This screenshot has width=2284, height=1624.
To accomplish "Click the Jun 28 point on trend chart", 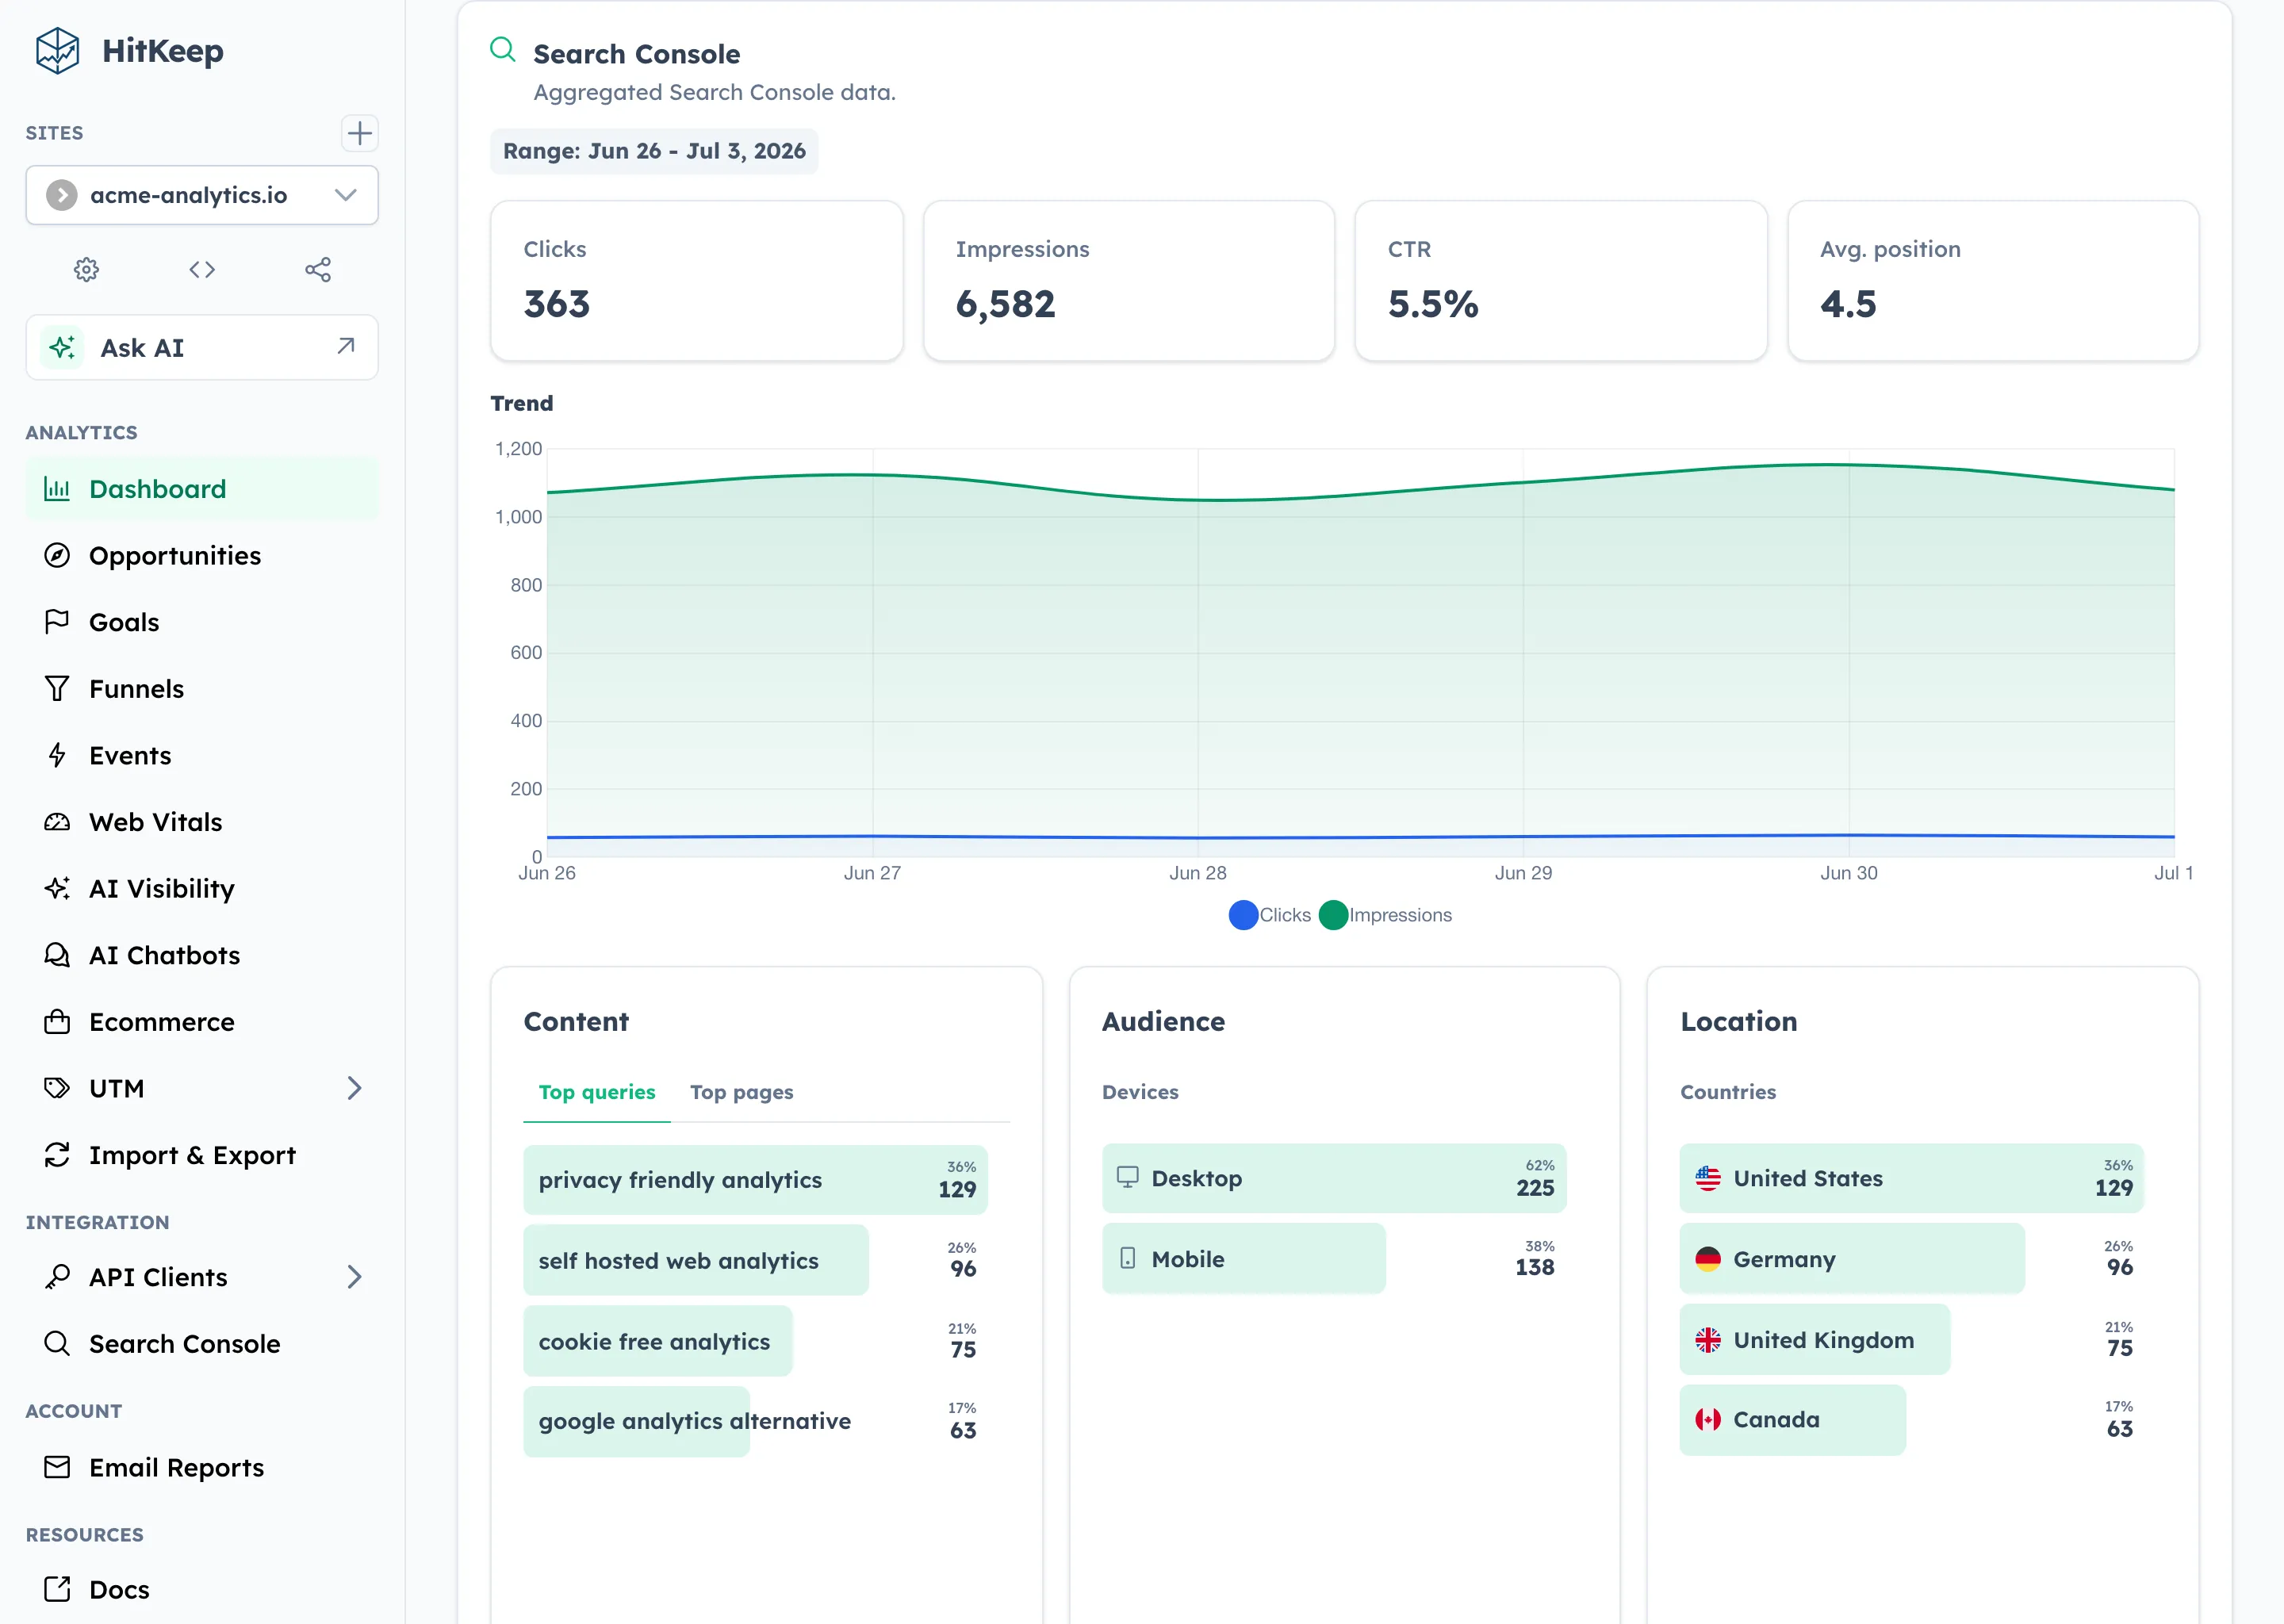I will pyautogui.click(x=1198, y=500).
